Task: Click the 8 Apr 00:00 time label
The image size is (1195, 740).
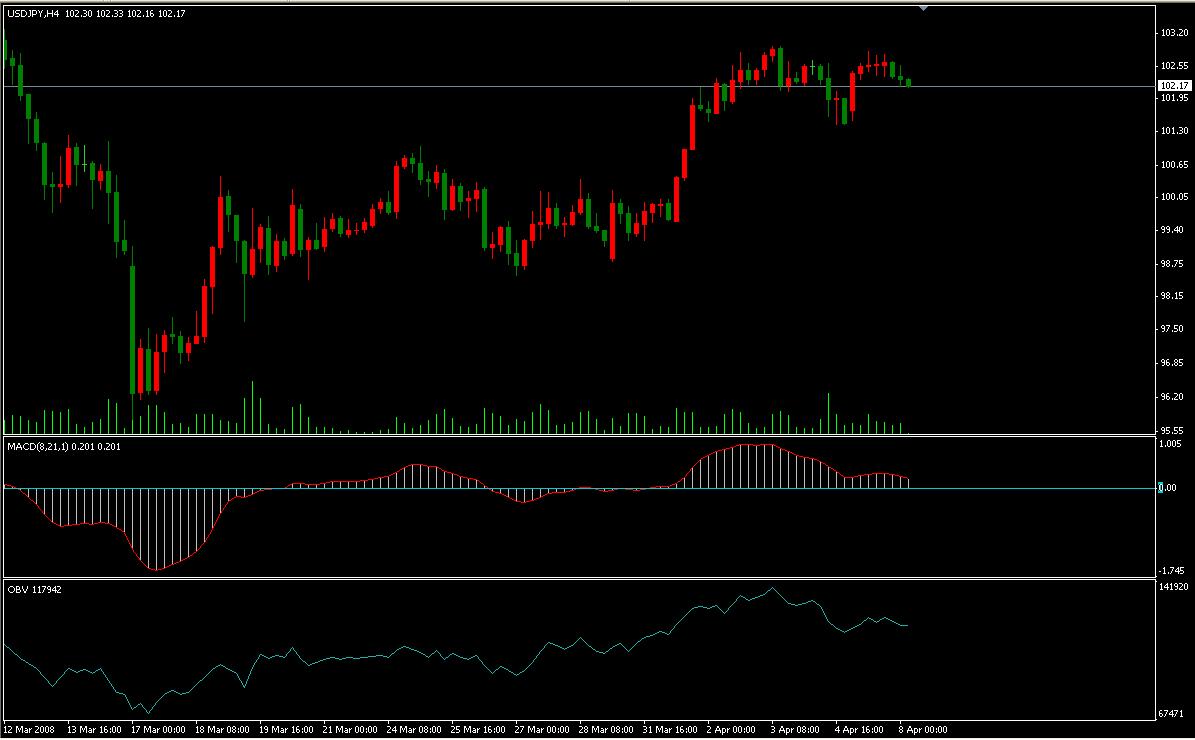Action: pos(923,730)
